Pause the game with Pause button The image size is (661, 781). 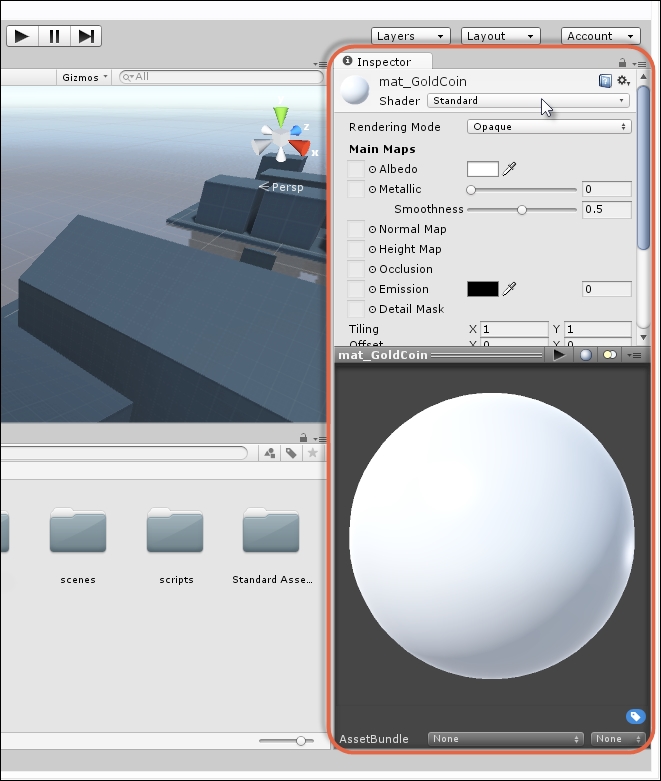click(54, 36)
